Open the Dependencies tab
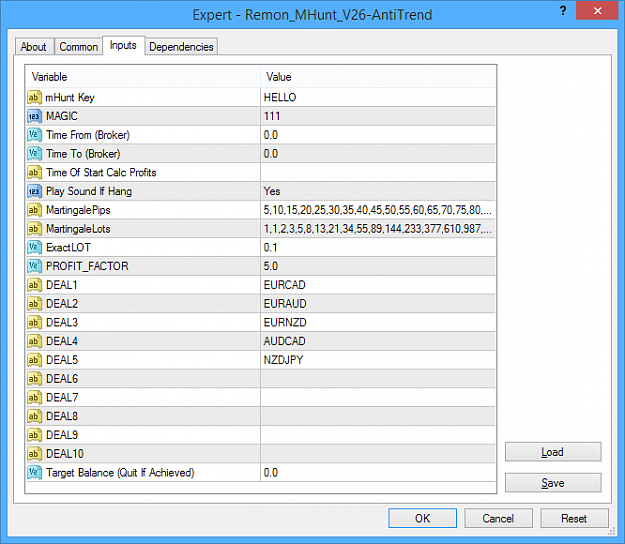This screenshot has height=544, width=625. coord(181,47)
